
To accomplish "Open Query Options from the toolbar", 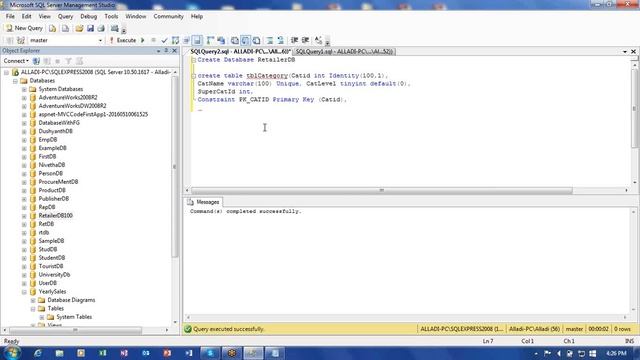I will (187, 40).
